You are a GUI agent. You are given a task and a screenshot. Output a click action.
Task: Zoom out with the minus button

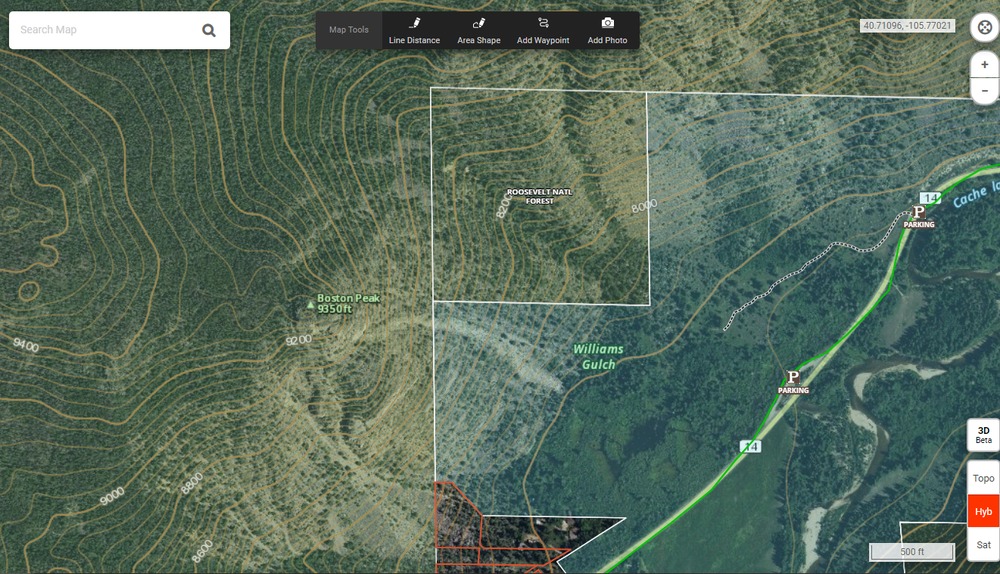pos(985,91)
